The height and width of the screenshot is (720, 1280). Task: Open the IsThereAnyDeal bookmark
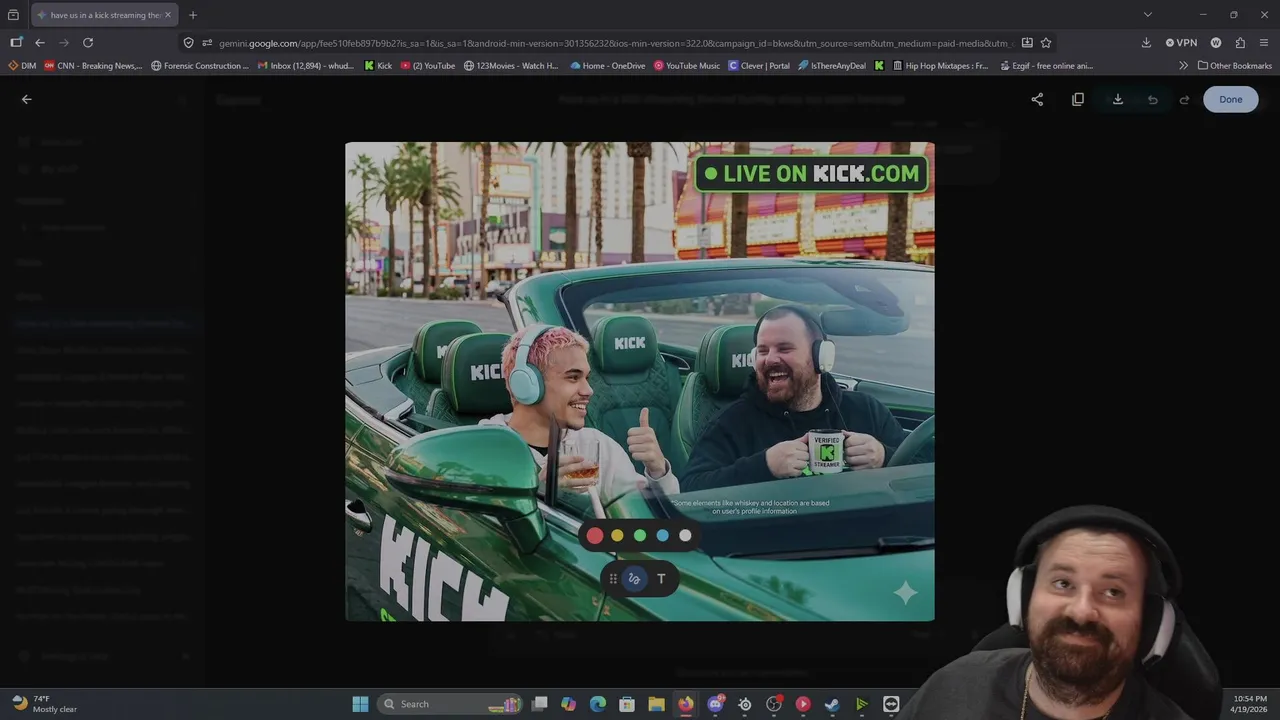tap(832, 66)
